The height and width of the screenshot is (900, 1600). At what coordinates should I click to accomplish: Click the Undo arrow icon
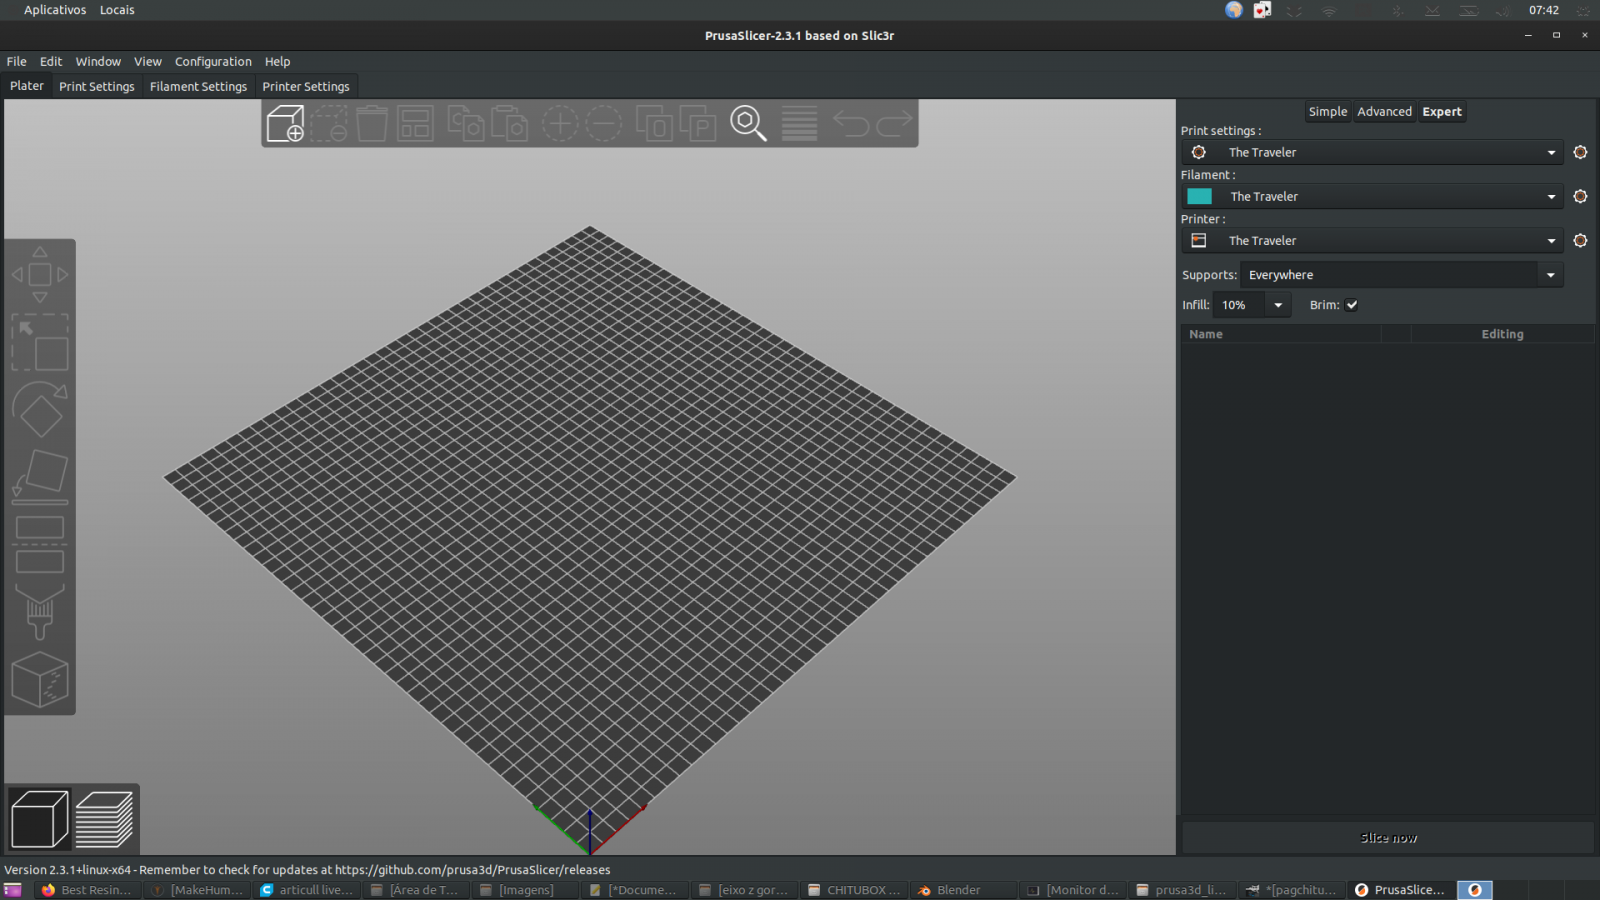(851, 123)
